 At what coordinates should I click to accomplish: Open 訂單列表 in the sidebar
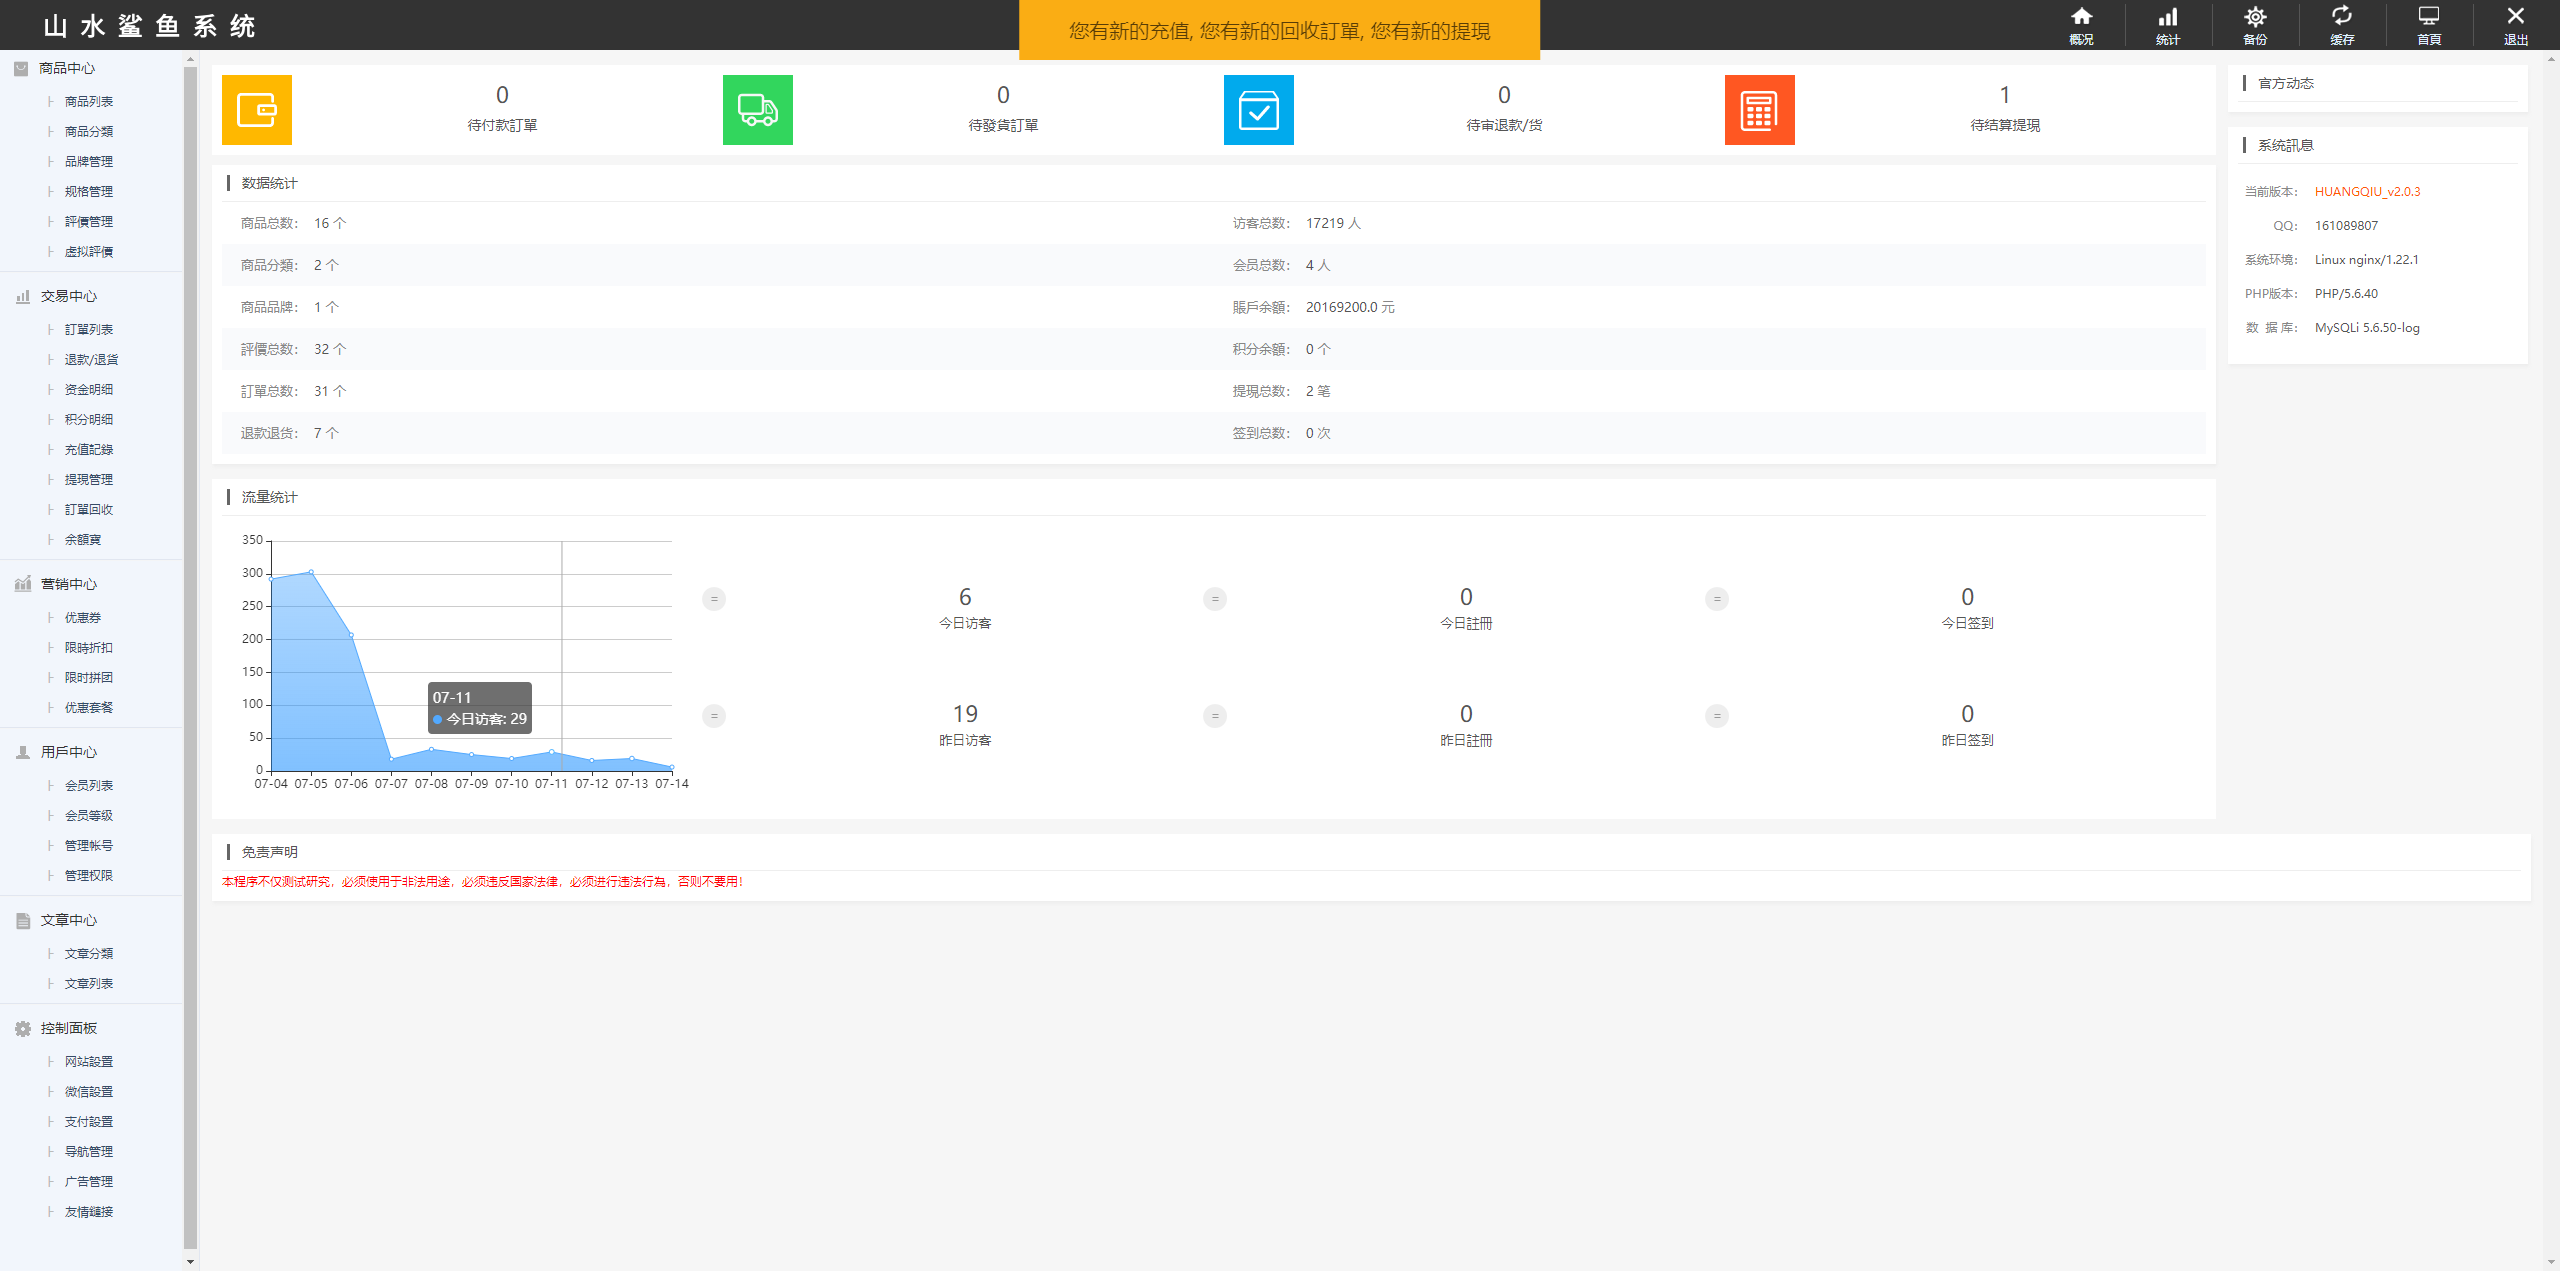click(x=88, y=329)
